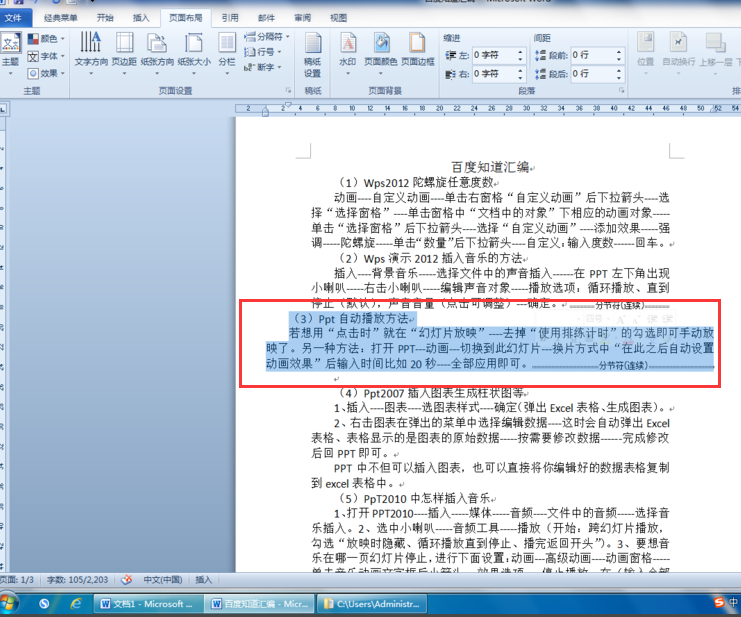Viewport: 741px width, 617px height.
Task: Switch to the 插入 ribbon tab
Action: 141,18
